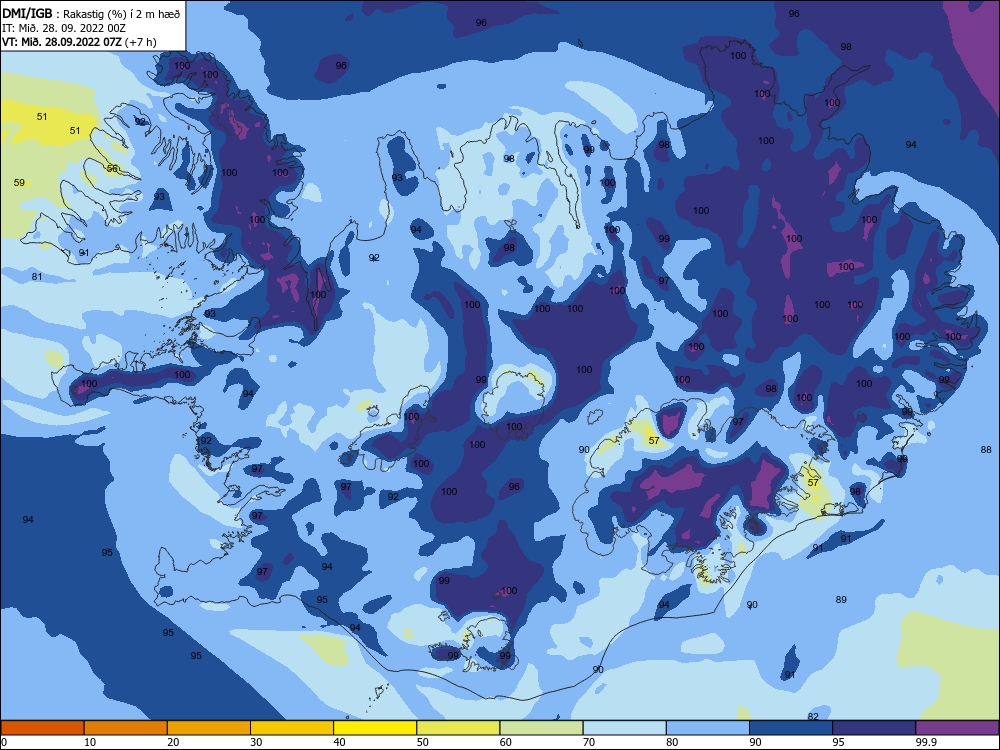
Task: Click the '80' label on the legend scale
Action: click(672, 742)
